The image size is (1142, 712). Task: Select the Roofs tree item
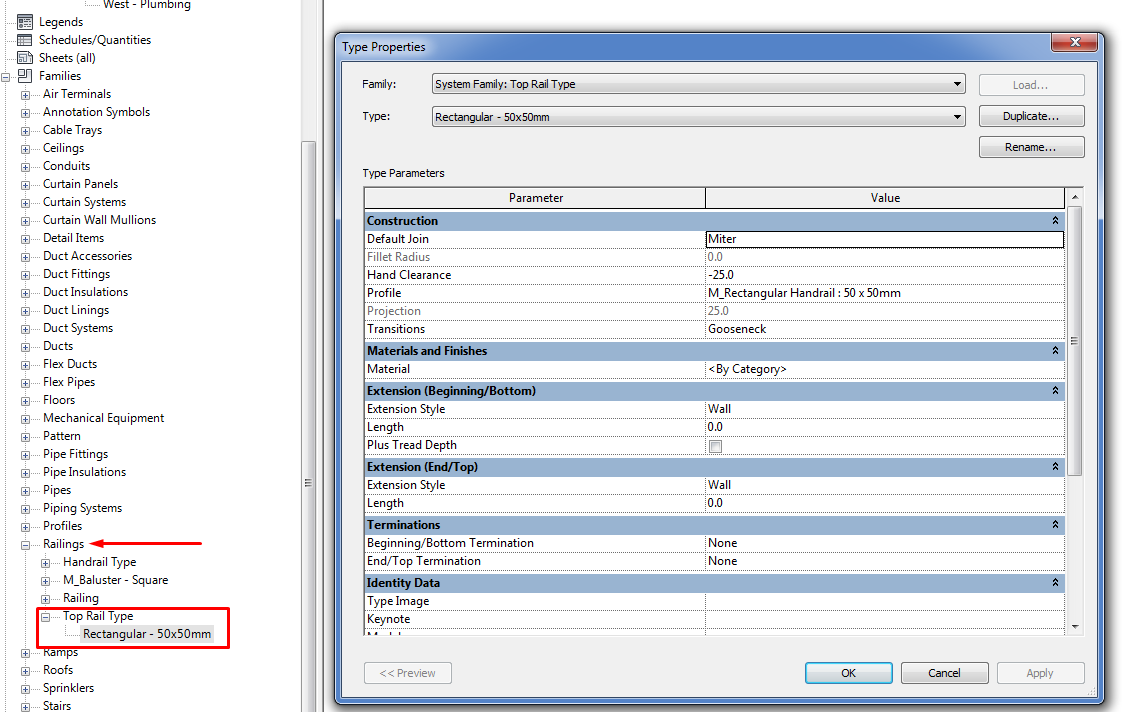coord(58,670)
